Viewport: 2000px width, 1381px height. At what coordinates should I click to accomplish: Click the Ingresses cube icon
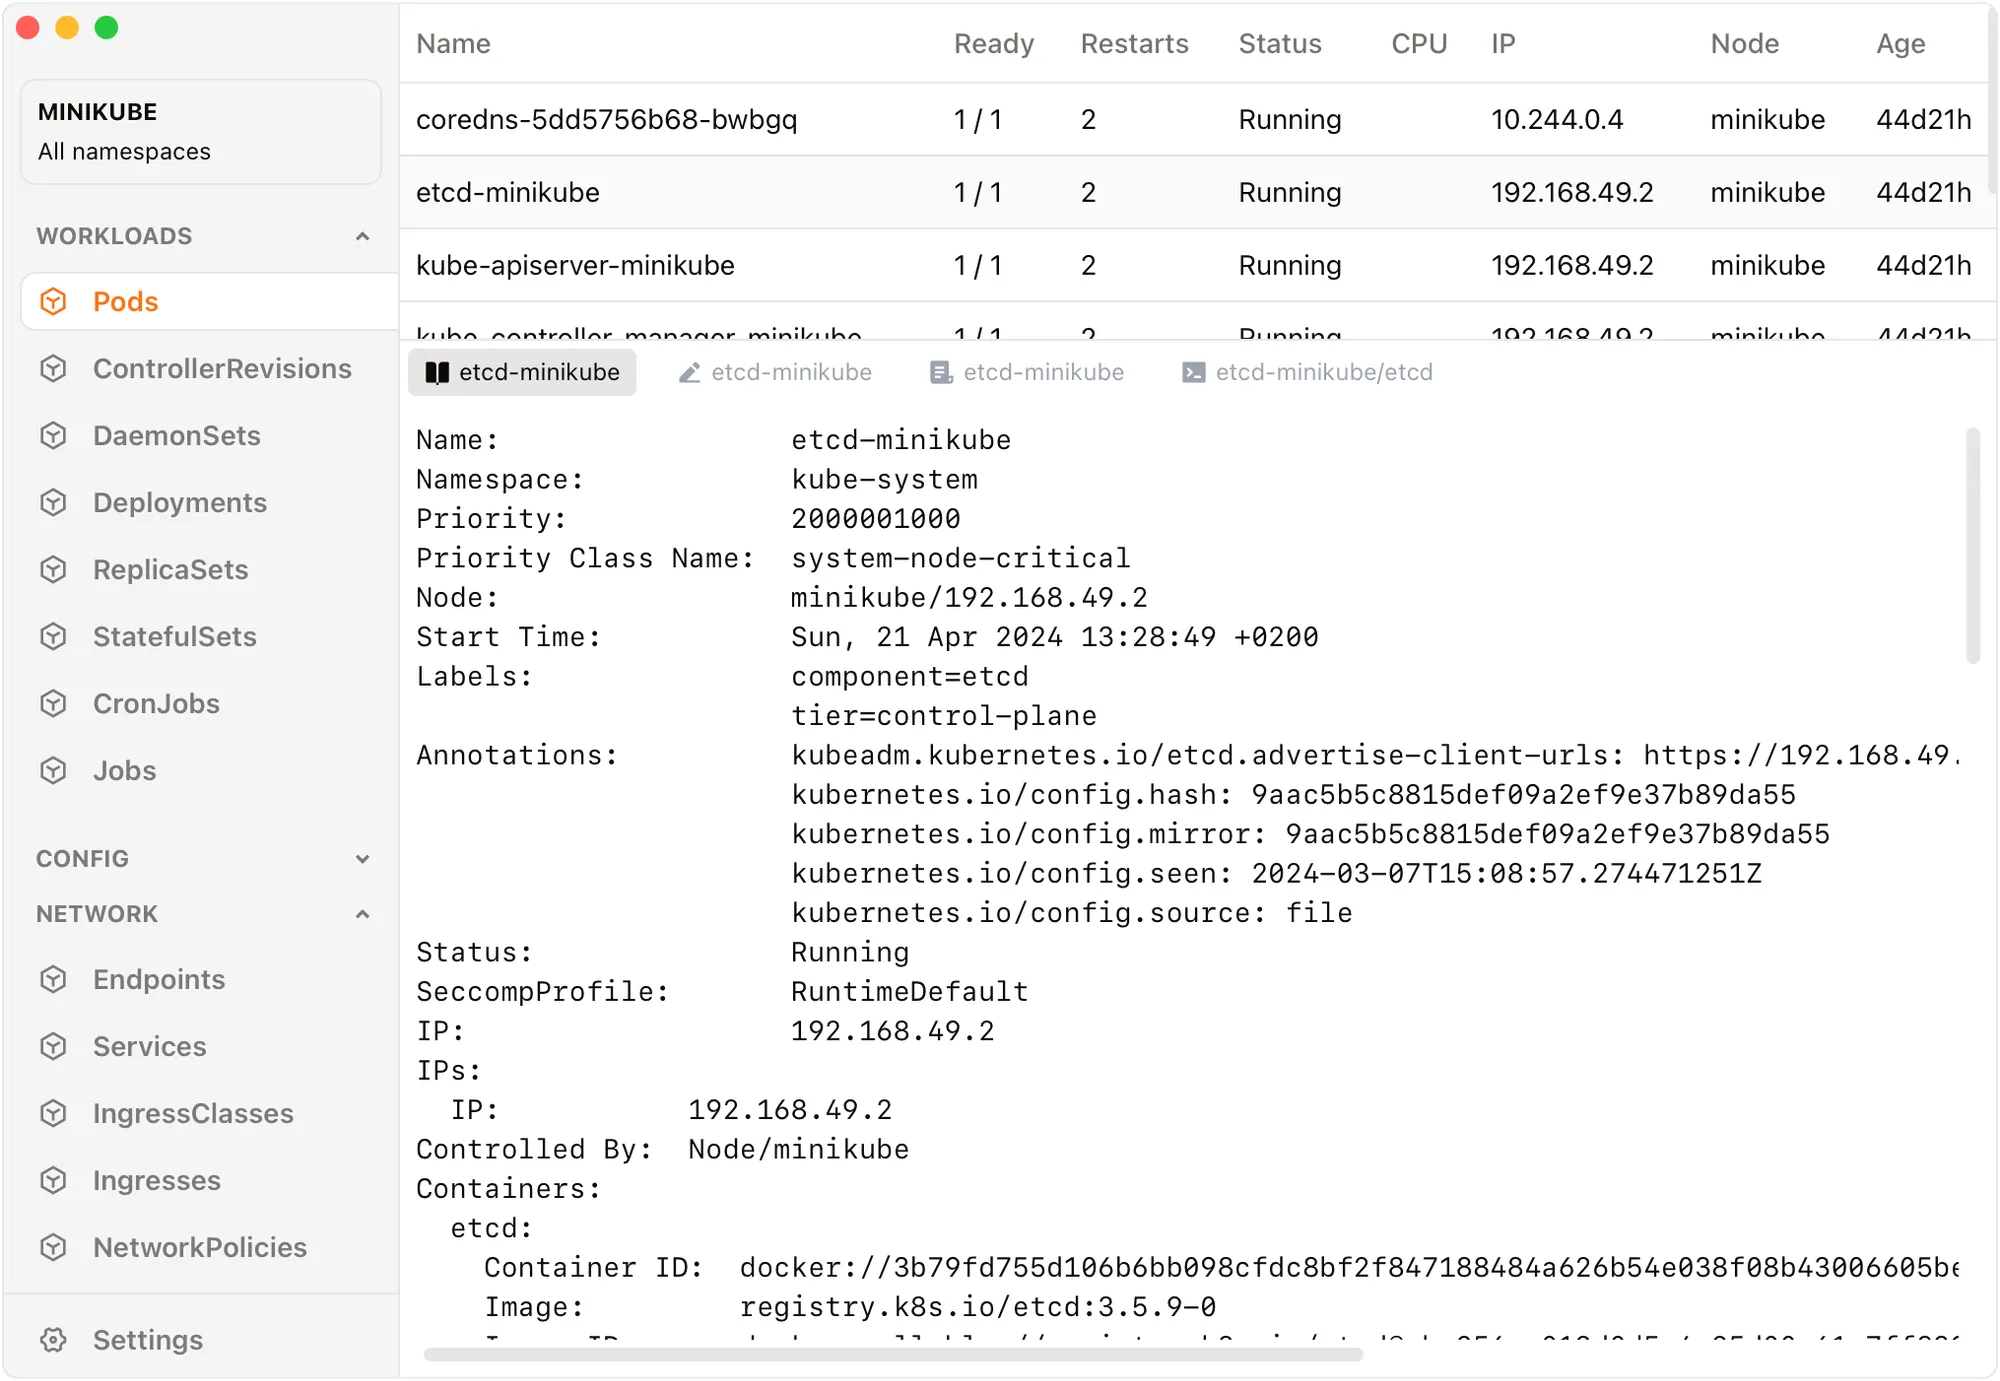pyautogui.click(x=53, y=1180)
